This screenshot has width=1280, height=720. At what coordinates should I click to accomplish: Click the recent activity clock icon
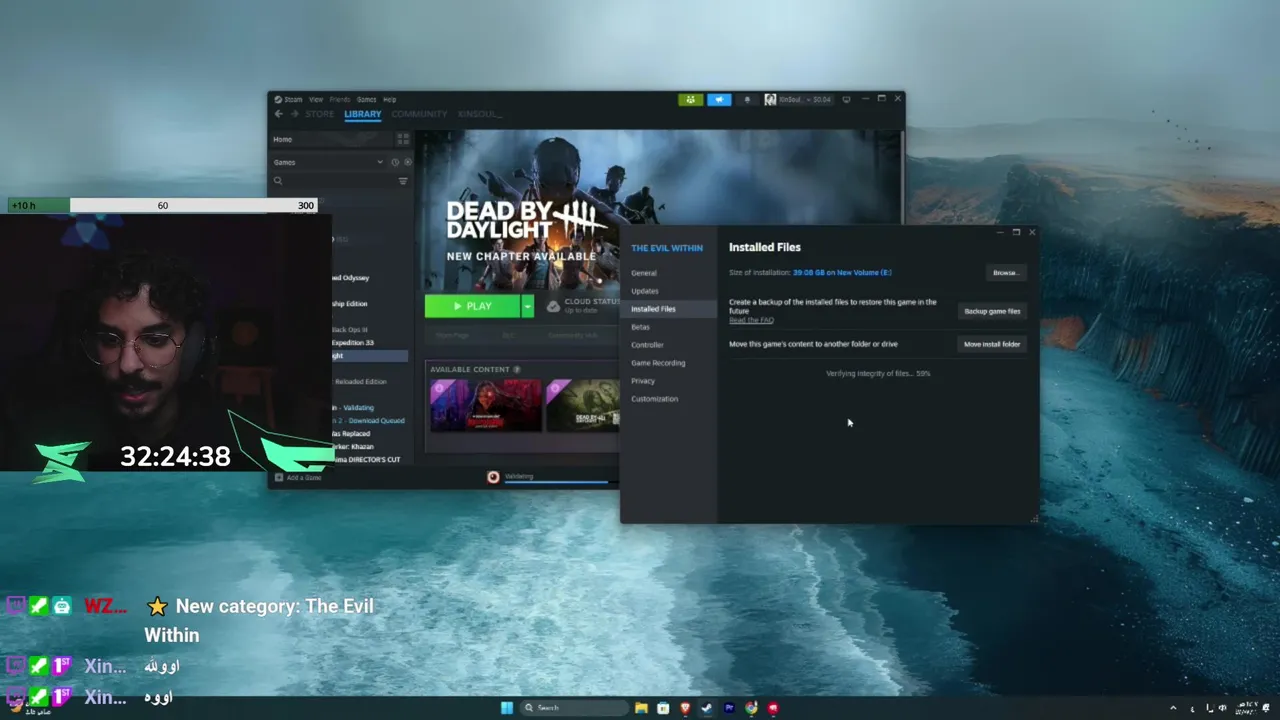point(395,162)
